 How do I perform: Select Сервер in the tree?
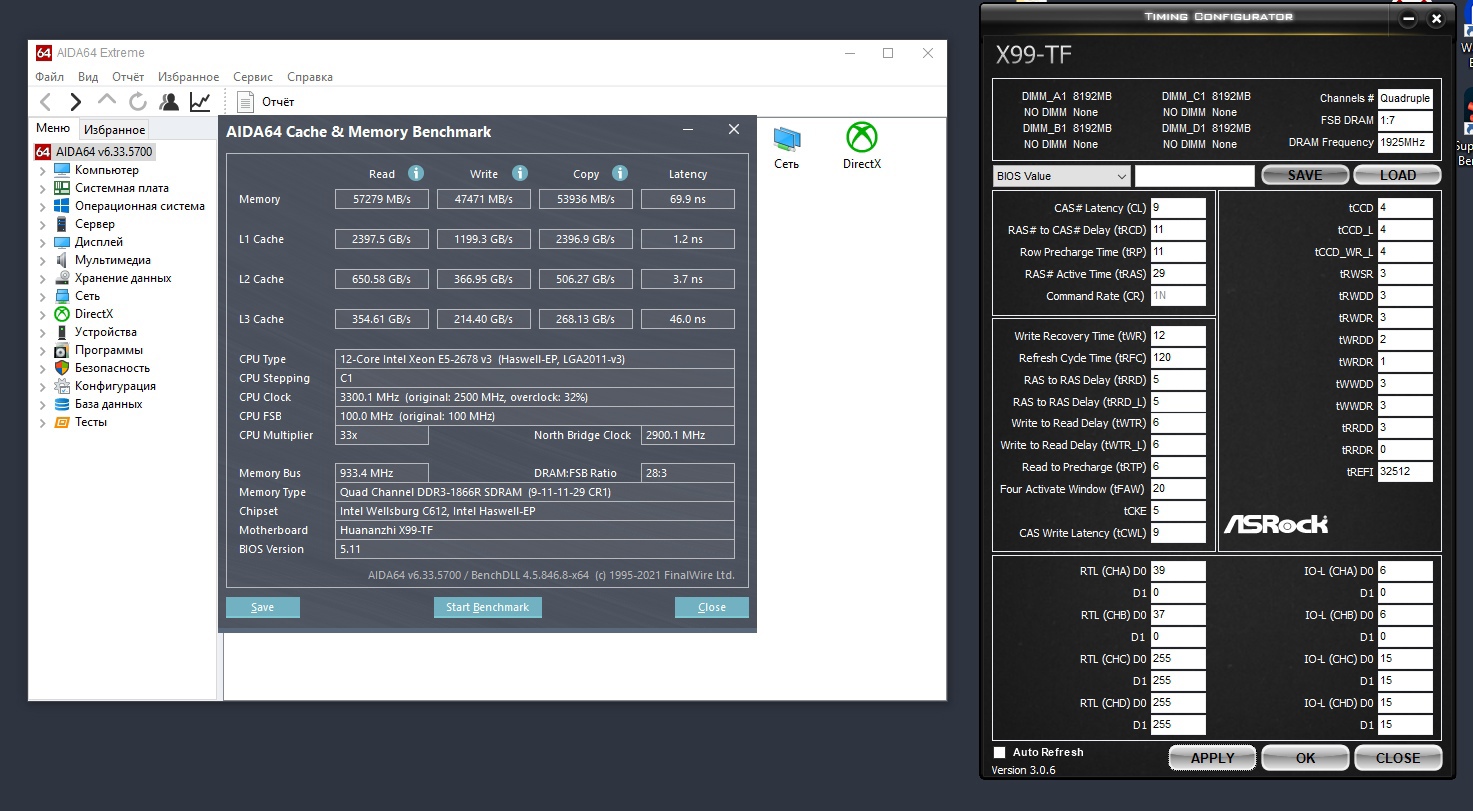click(94, 224)
